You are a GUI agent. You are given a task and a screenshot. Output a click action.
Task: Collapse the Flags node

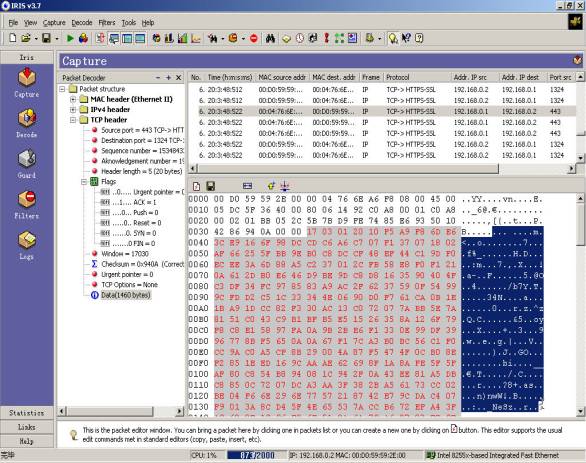pos(84,182)
